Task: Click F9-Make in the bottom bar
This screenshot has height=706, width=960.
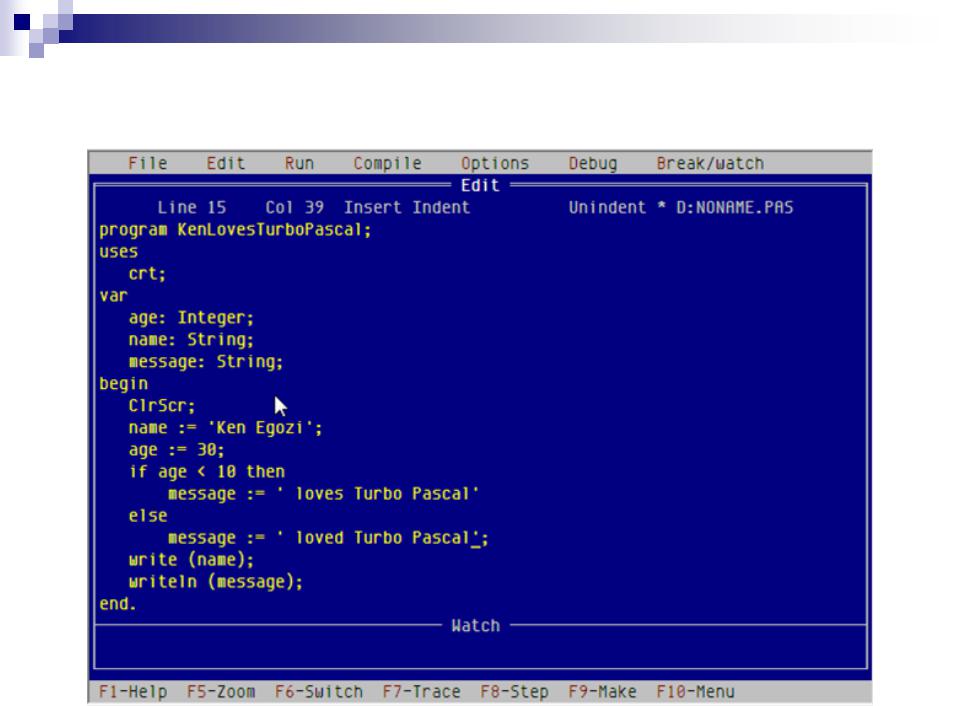Action: 602,692
